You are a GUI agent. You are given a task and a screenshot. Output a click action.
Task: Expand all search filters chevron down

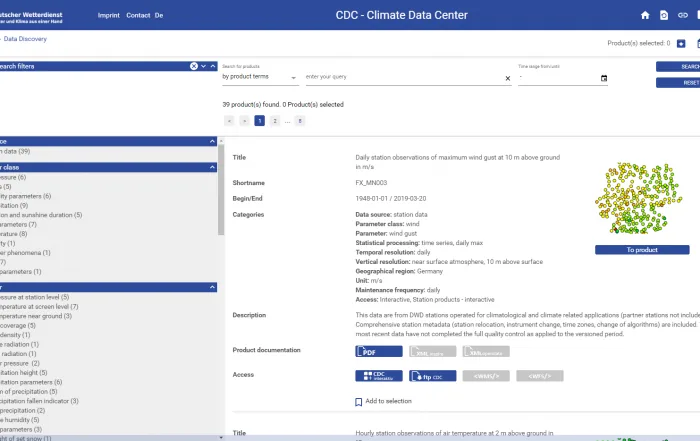coord(204,66)
